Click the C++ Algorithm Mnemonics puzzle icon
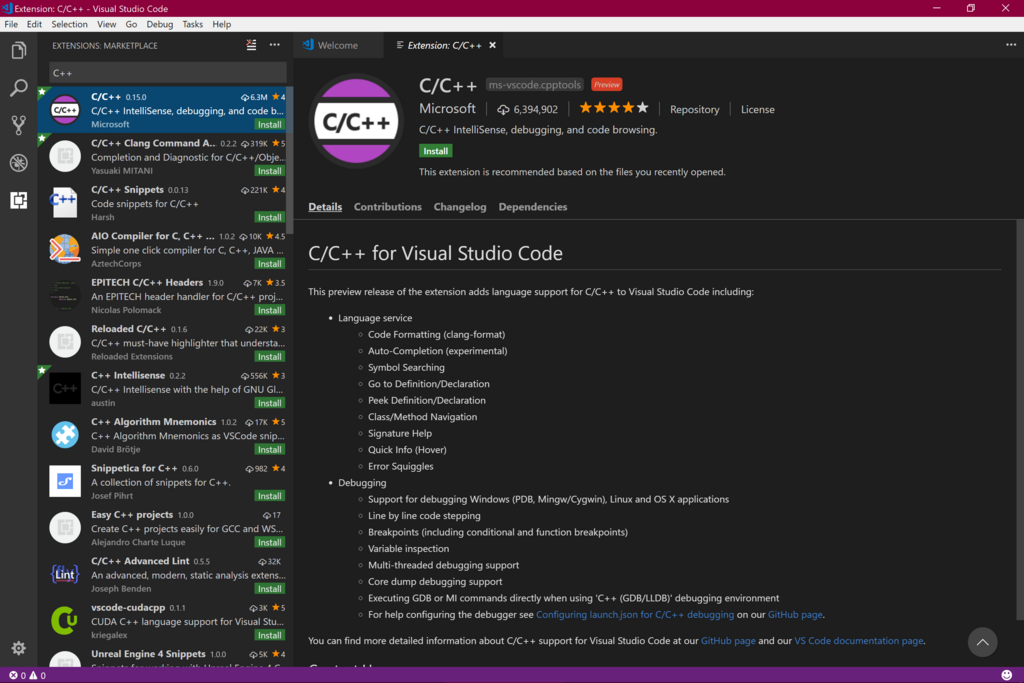 [x=65, y=435]
